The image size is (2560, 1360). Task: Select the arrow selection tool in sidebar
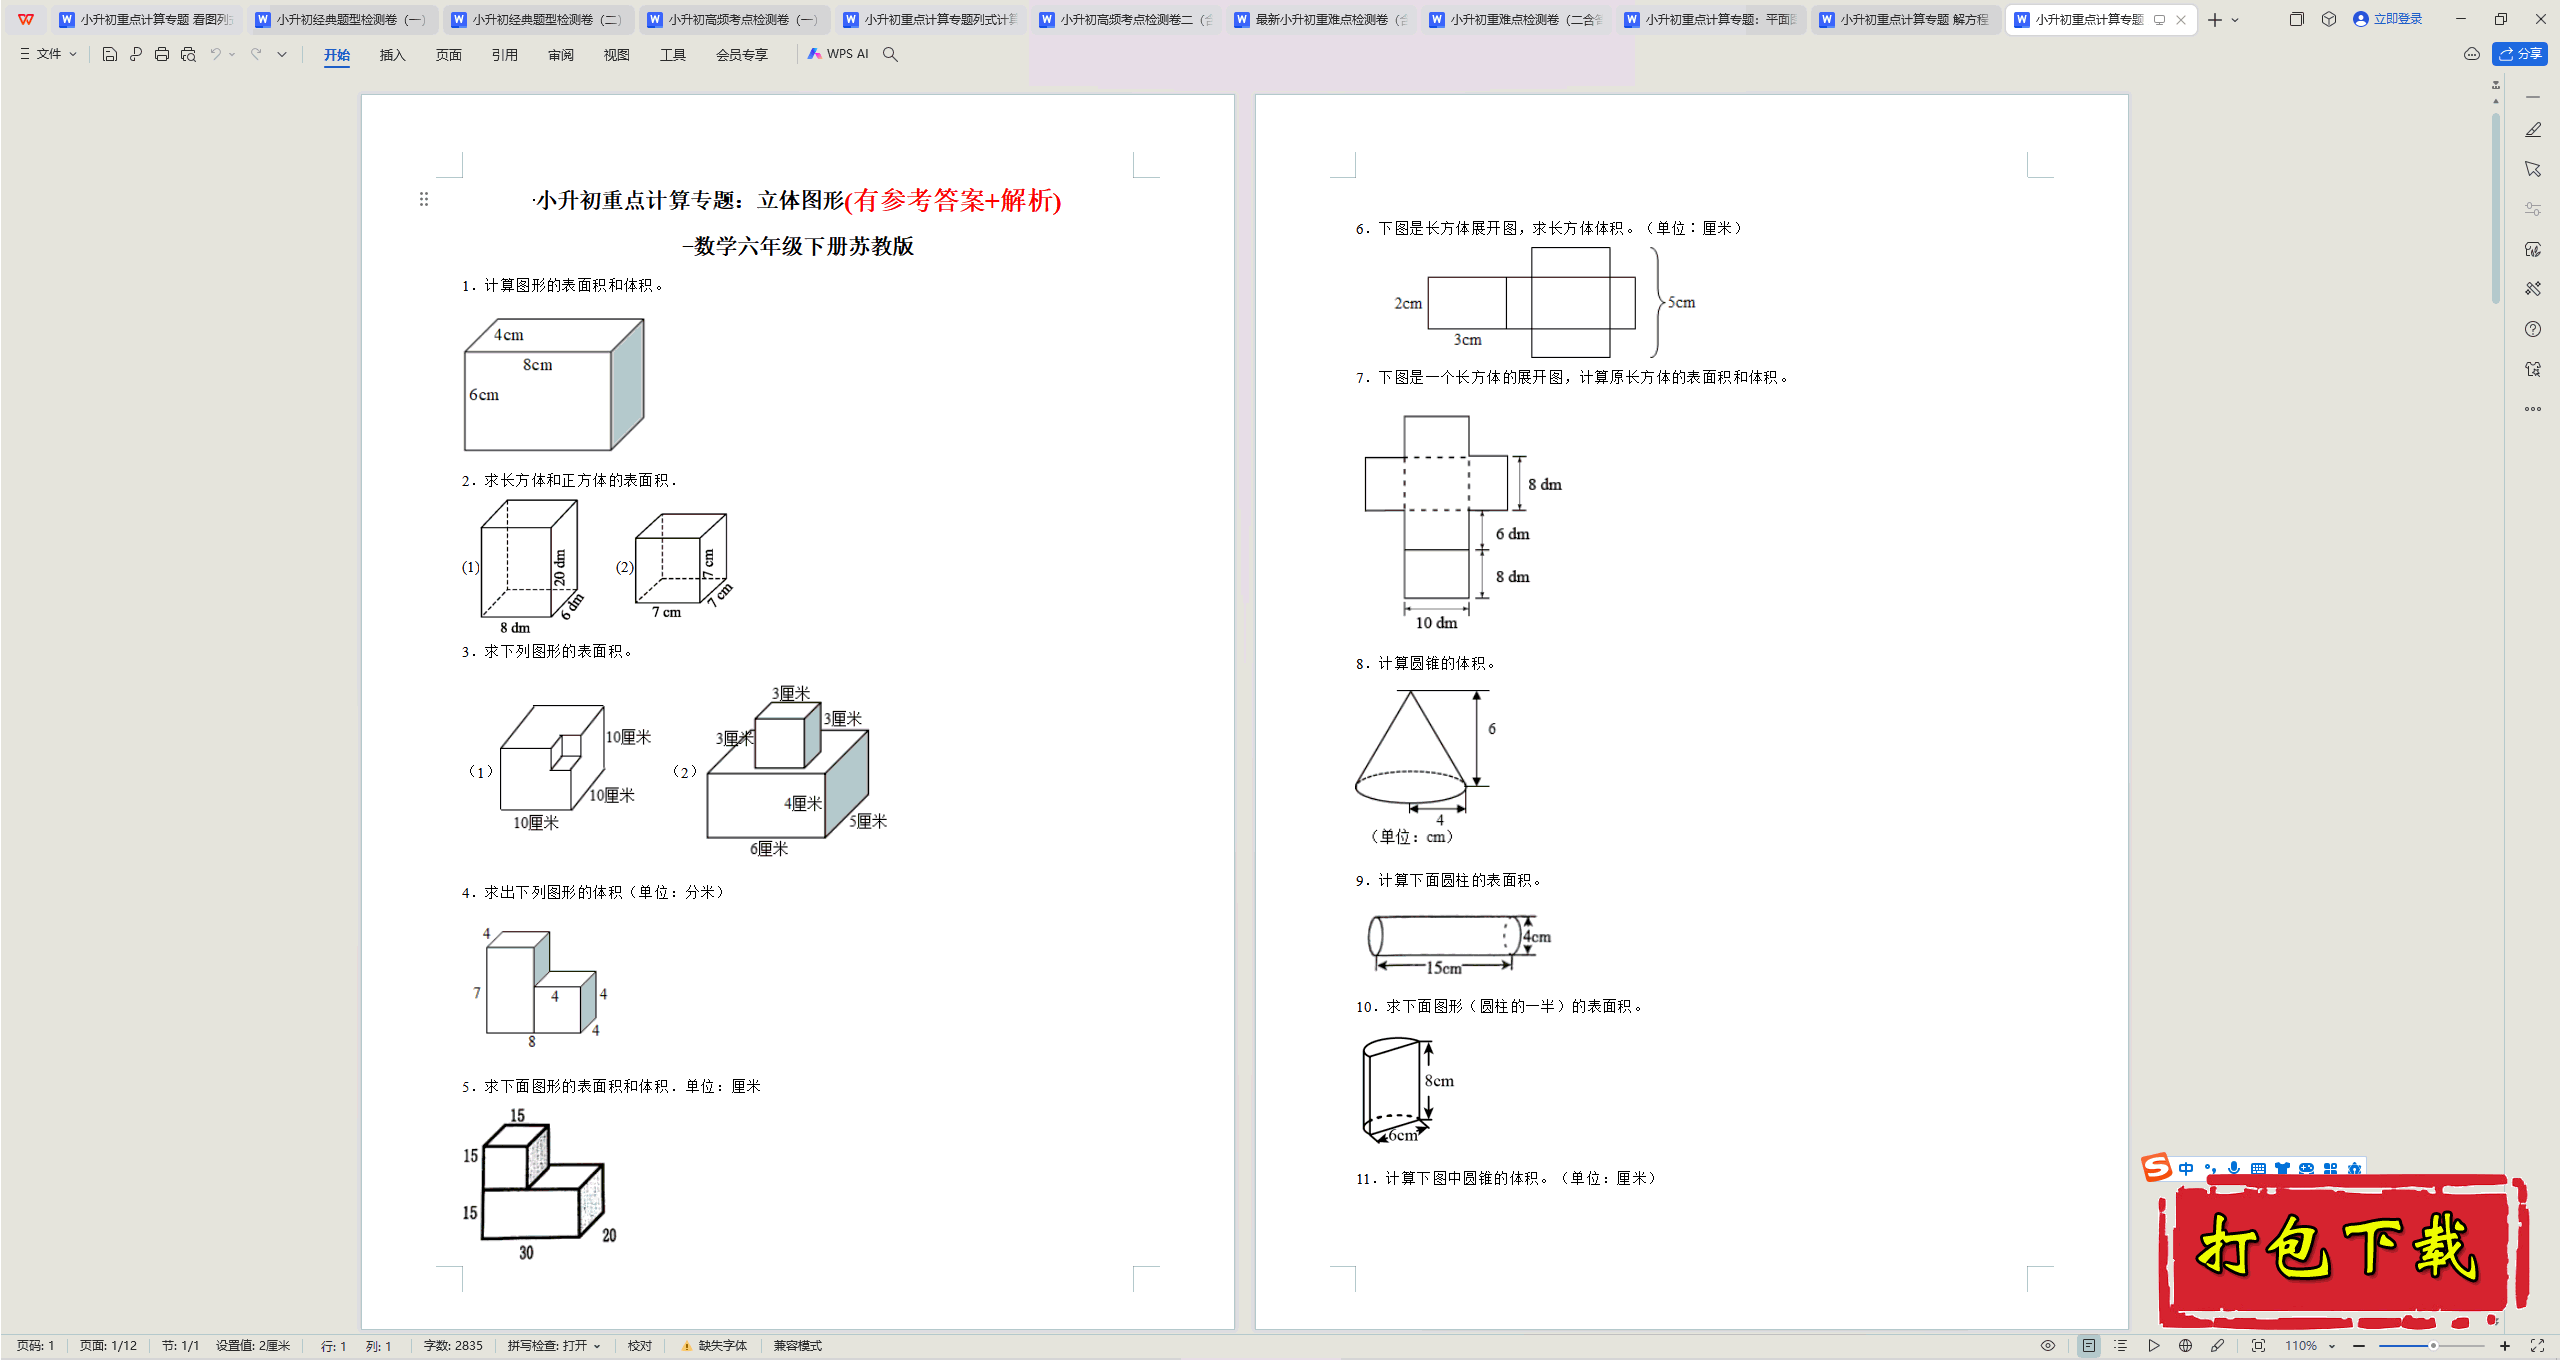(x=2533, y=169)
